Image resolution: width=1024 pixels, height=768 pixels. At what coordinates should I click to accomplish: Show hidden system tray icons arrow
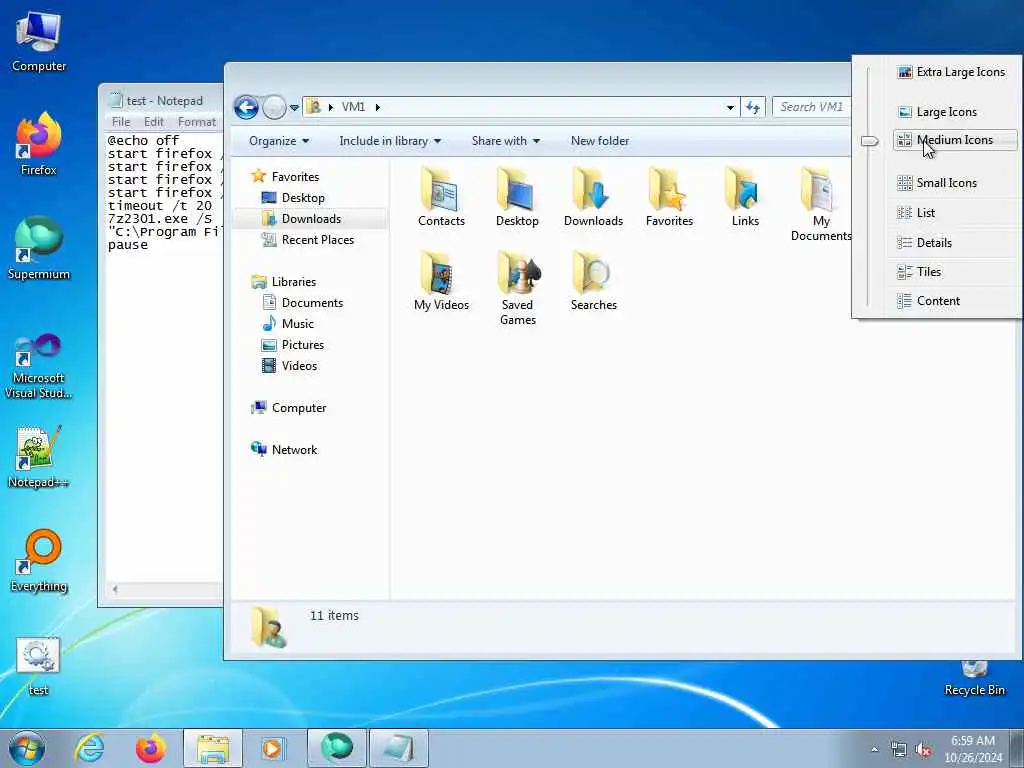coord(874,750)
